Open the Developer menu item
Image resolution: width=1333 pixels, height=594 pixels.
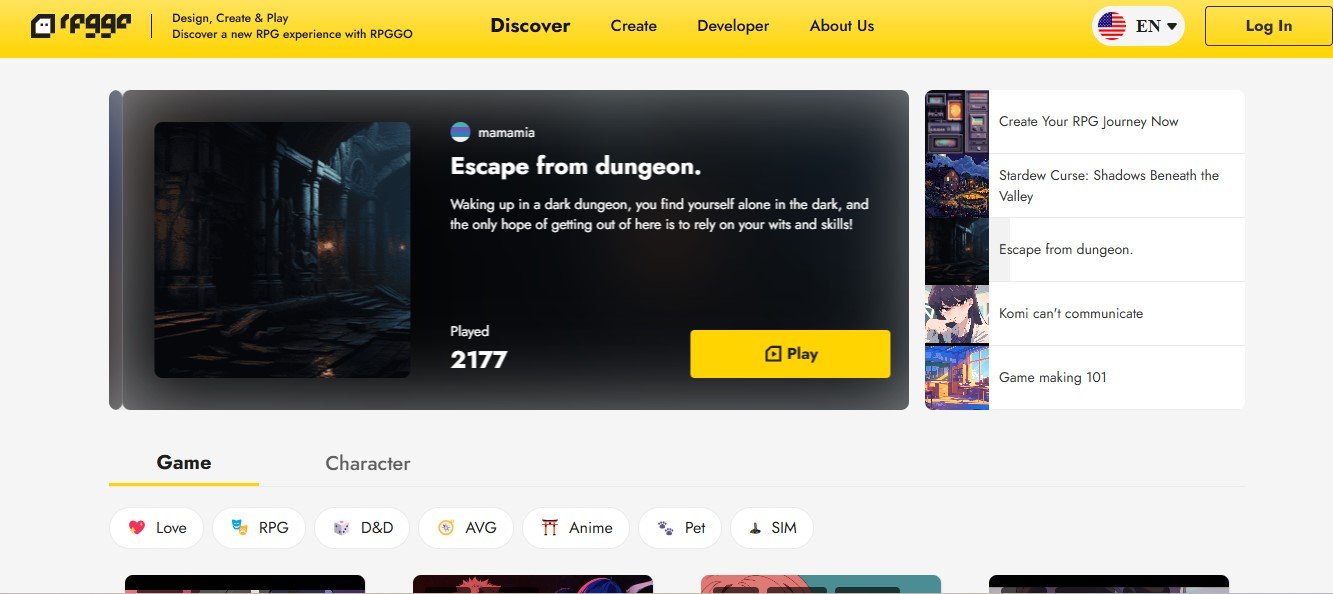coord(733,26)
